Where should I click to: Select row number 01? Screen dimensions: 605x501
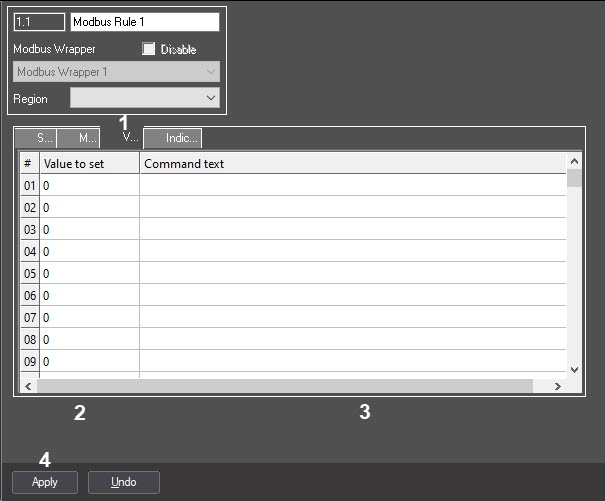click(x=30, y=186)
